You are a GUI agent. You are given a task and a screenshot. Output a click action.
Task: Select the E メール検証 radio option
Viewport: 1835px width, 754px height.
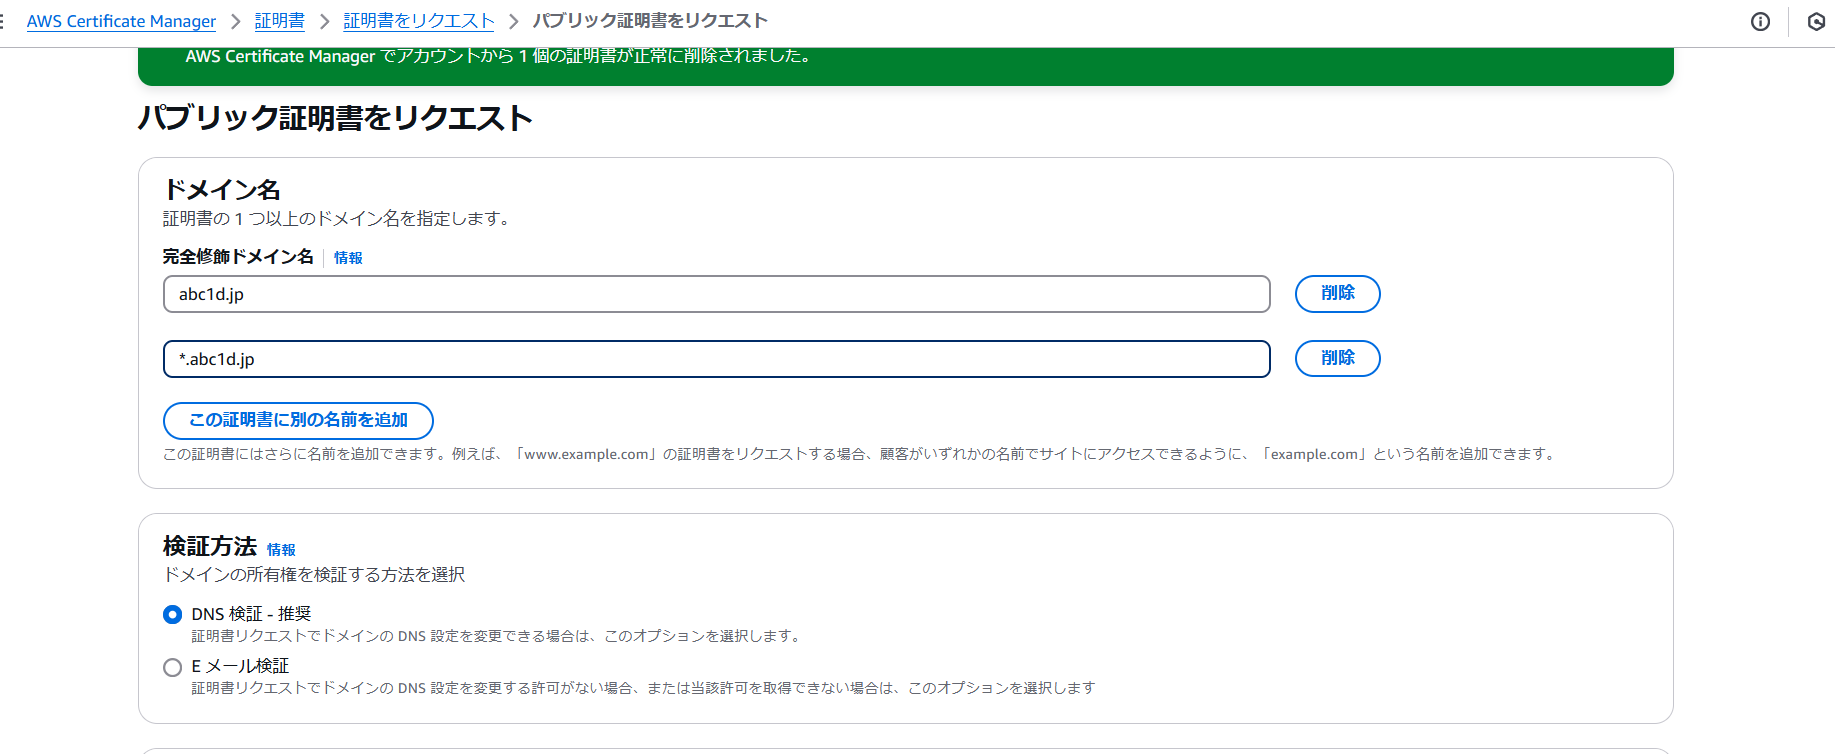(x=172, y=667)
